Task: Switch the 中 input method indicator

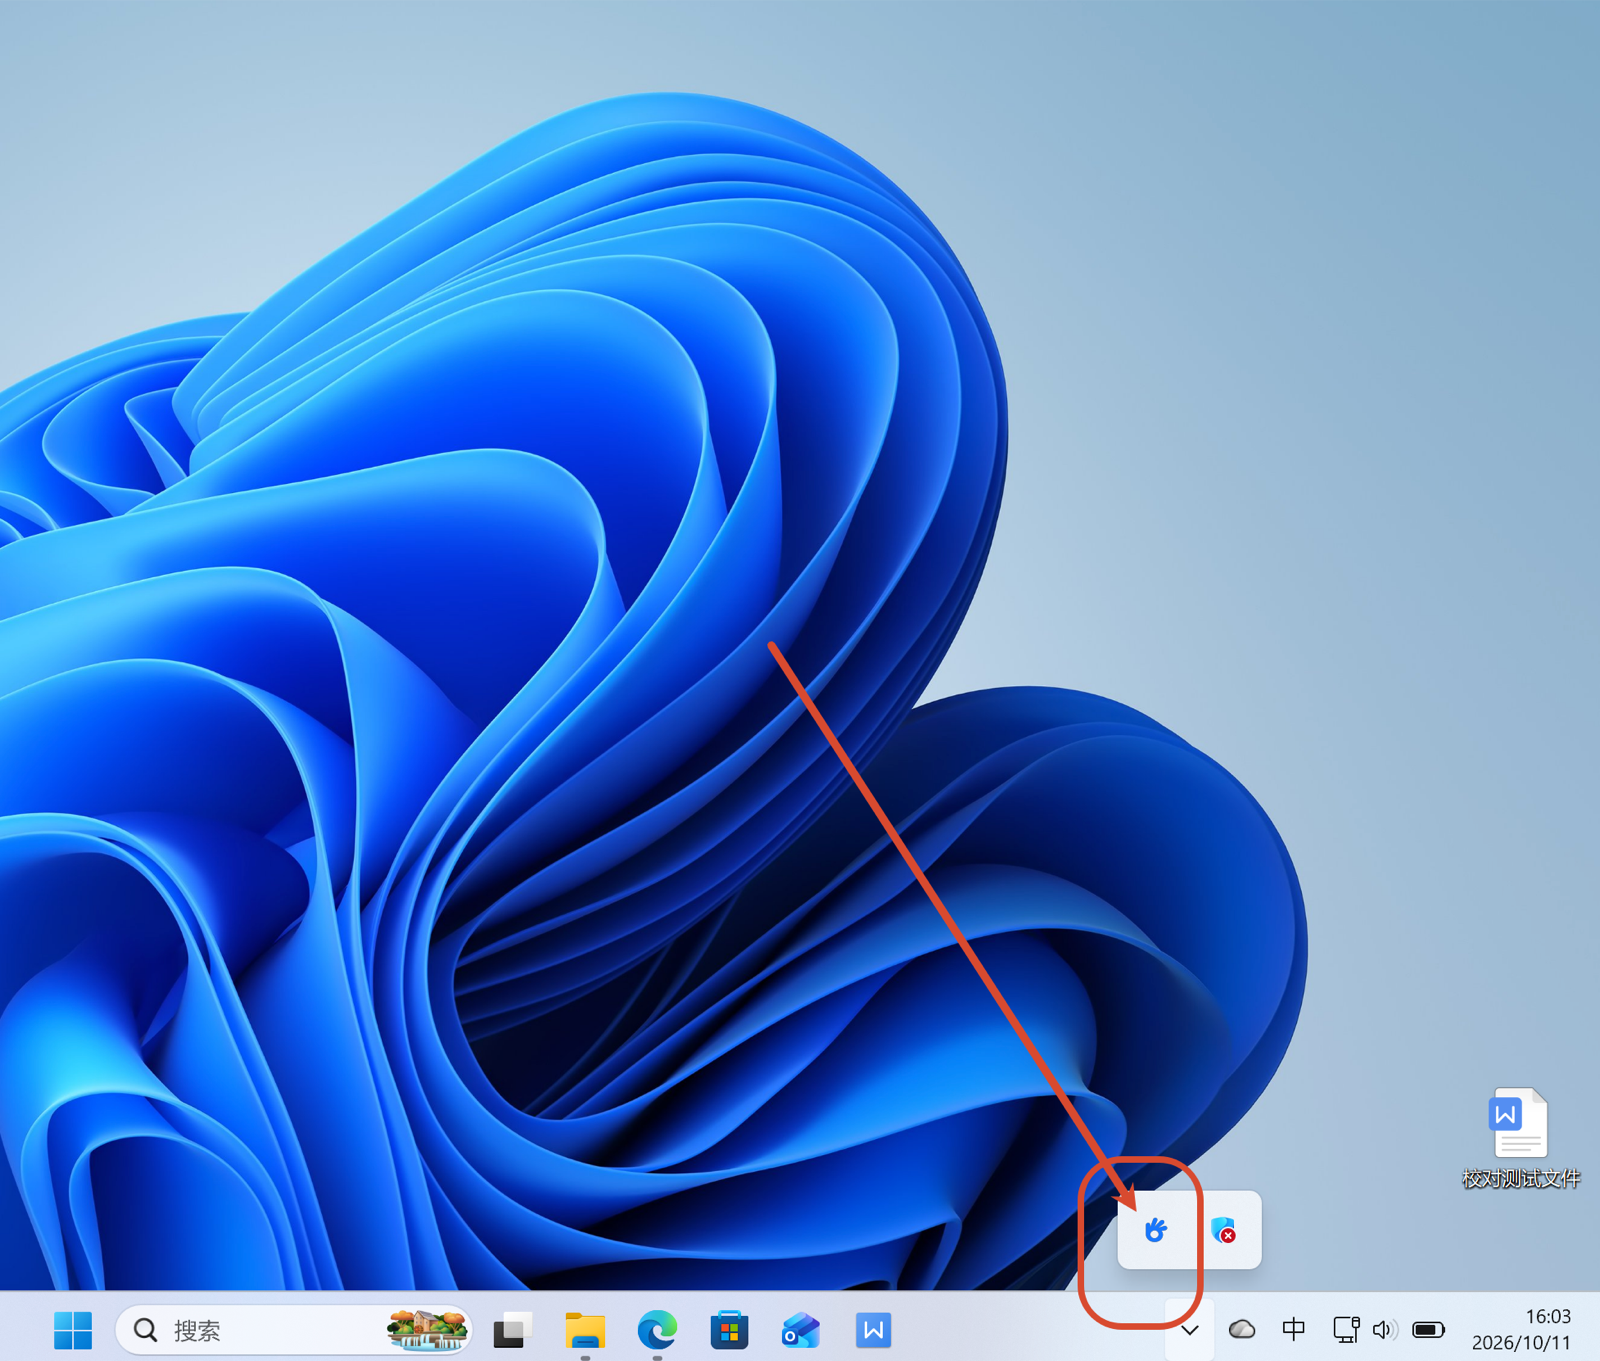Action: (x=1294, y=1329)
